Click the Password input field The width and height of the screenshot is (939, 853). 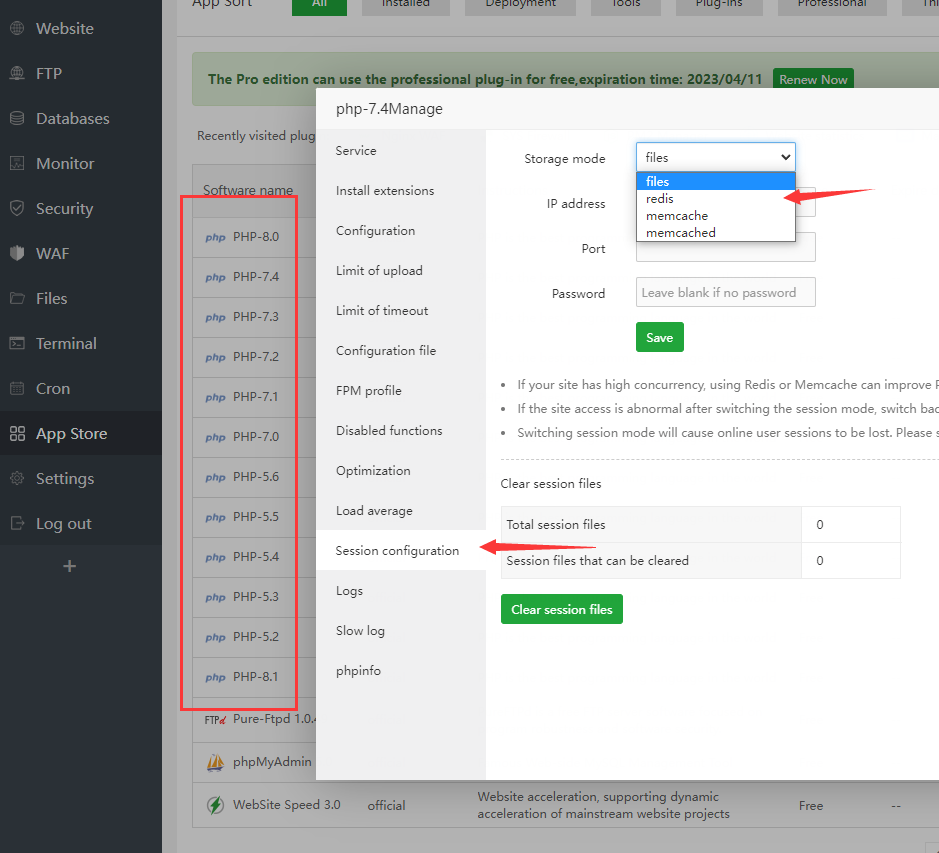725,293
